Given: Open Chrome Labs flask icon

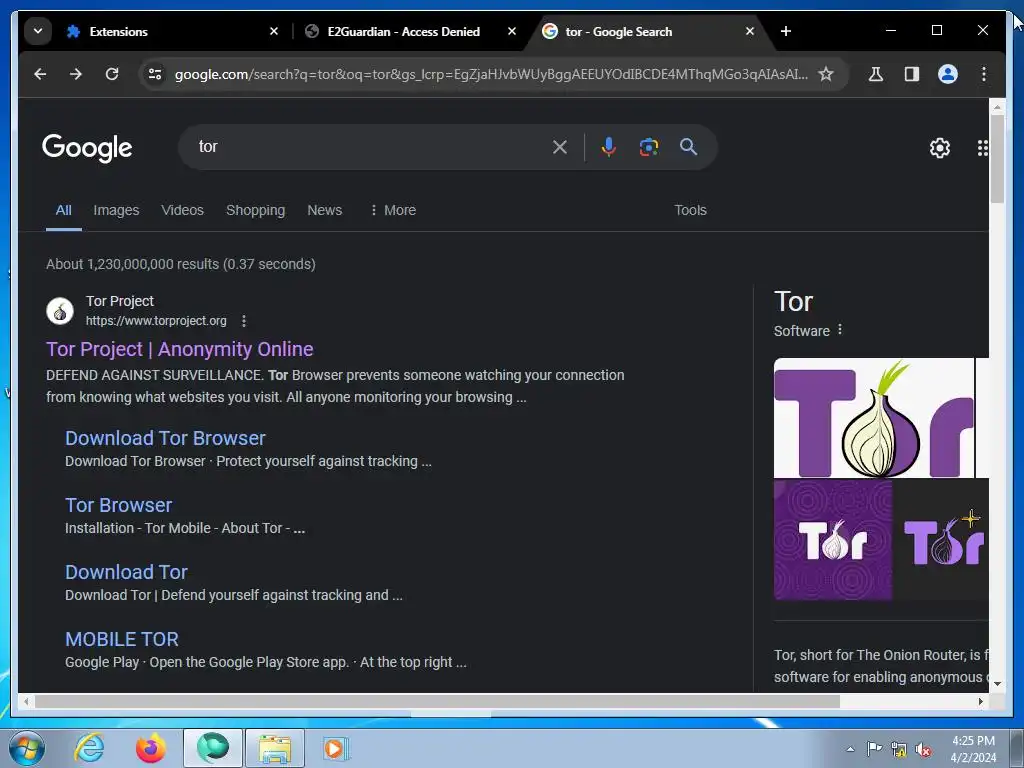Looking at the screenshot, I should point(876,74).
